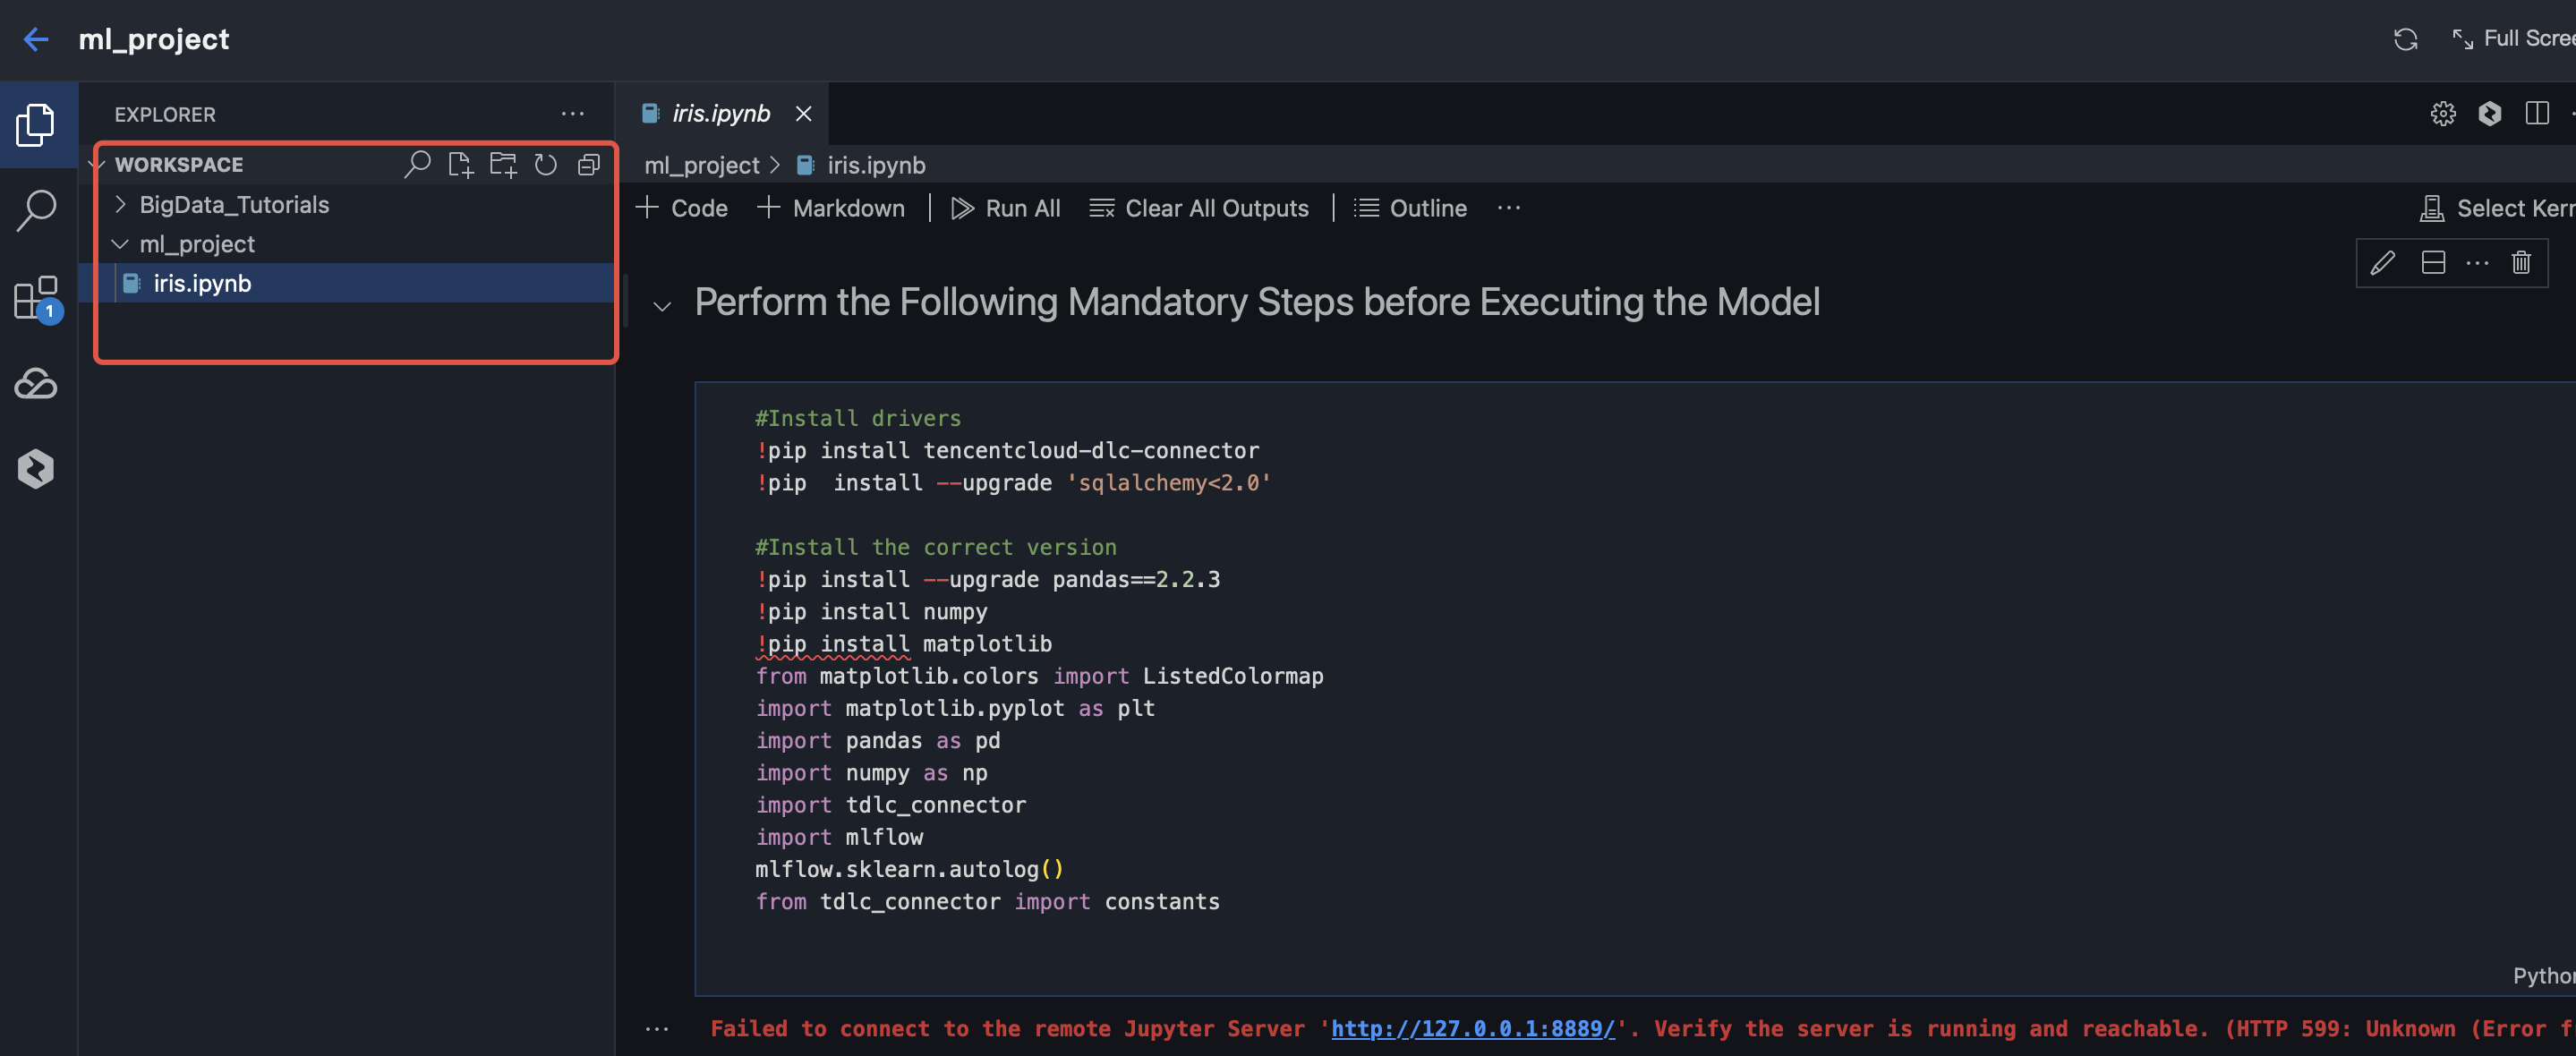Click Clear All Outputs button
This screenshot has height=1056, width=2576.
click(x=1199, y=208)
